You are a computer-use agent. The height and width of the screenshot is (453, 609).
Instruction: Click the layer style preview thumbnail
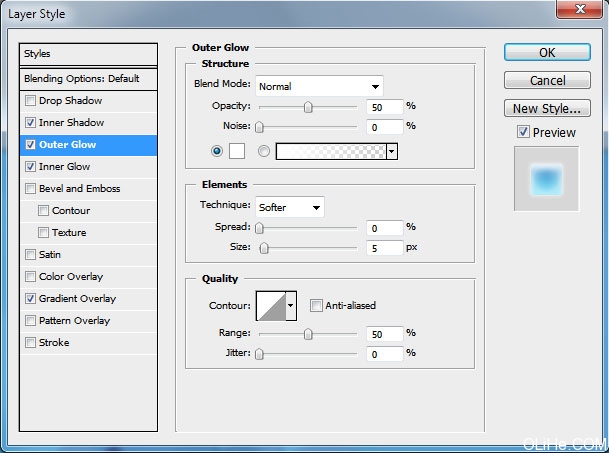[546, 179]
